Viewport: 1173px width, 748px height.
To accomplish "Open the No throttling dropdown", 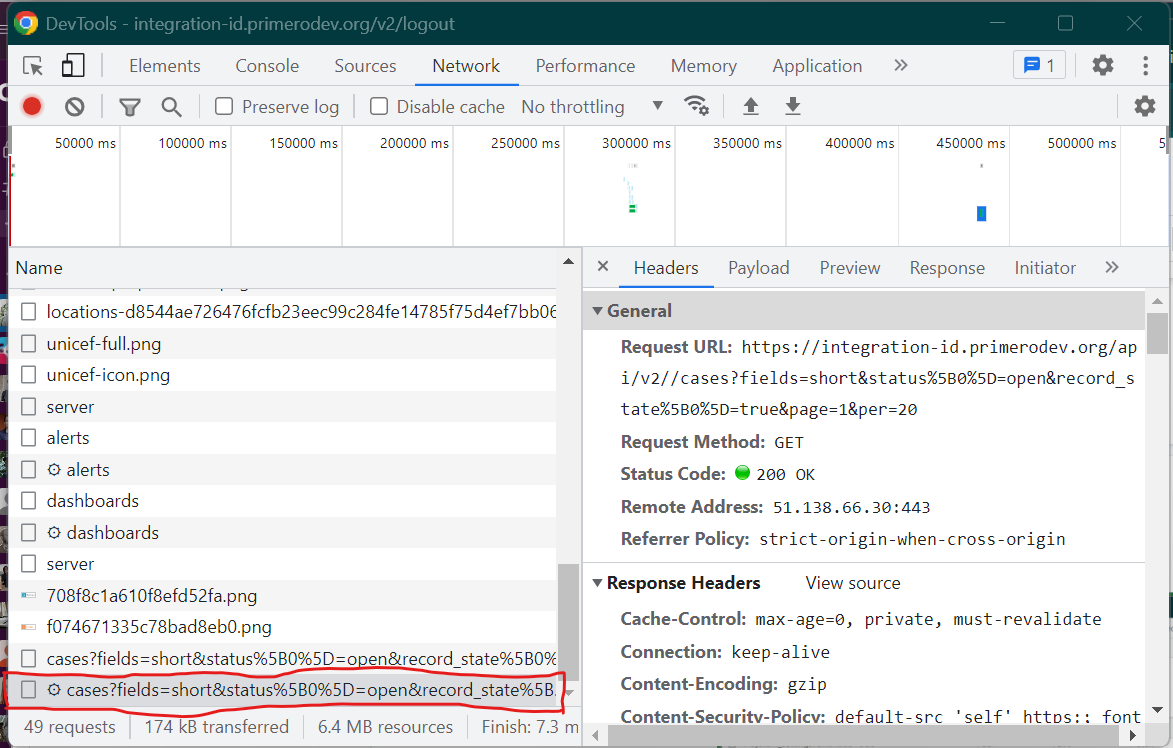I will (x=592, y=106).
